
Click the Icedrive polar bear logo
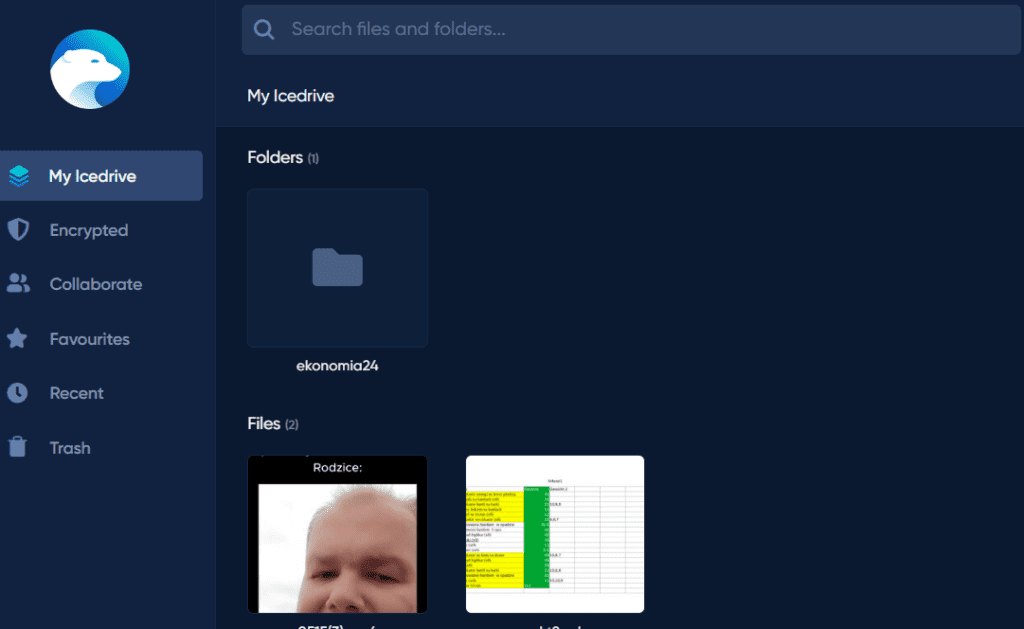90,69
